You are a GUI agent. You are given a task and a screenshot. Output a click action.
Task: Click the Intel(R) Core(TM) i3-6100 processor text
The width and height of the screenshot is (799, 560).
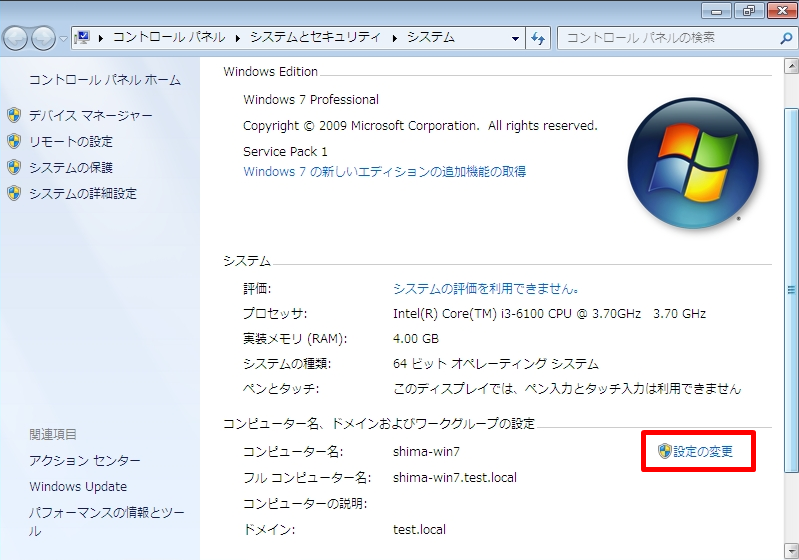point(549,314)
